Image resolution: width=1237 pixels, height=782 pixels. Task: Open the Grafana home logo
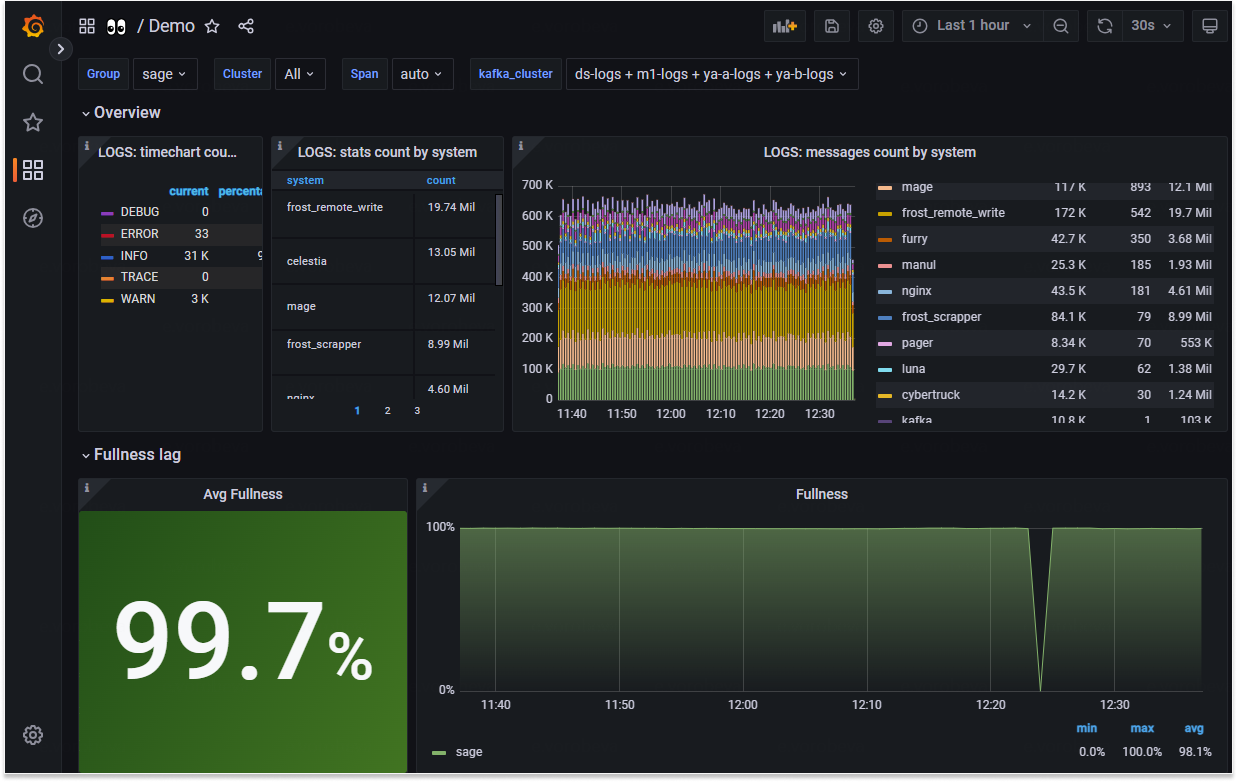point(33,26)
